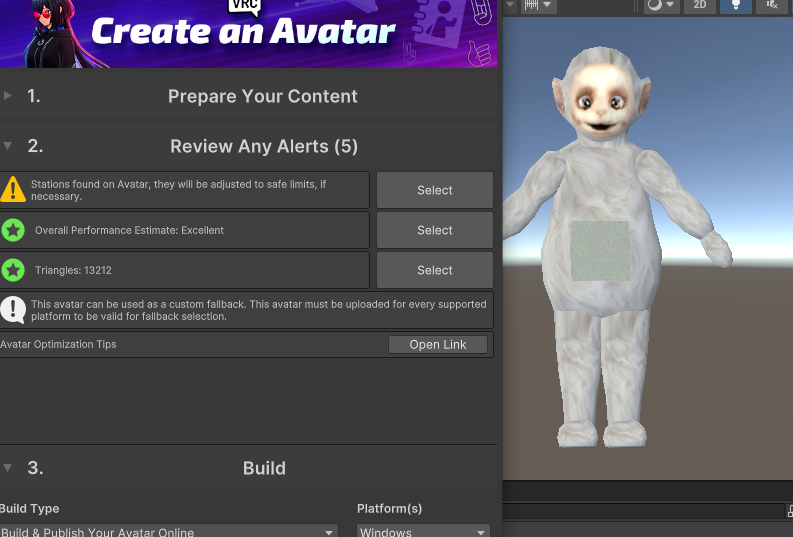This screenshot has width=793, height=537.
Task: Click the 'Review Any Alerts (5)' heading
Action: tap(264, 146)
